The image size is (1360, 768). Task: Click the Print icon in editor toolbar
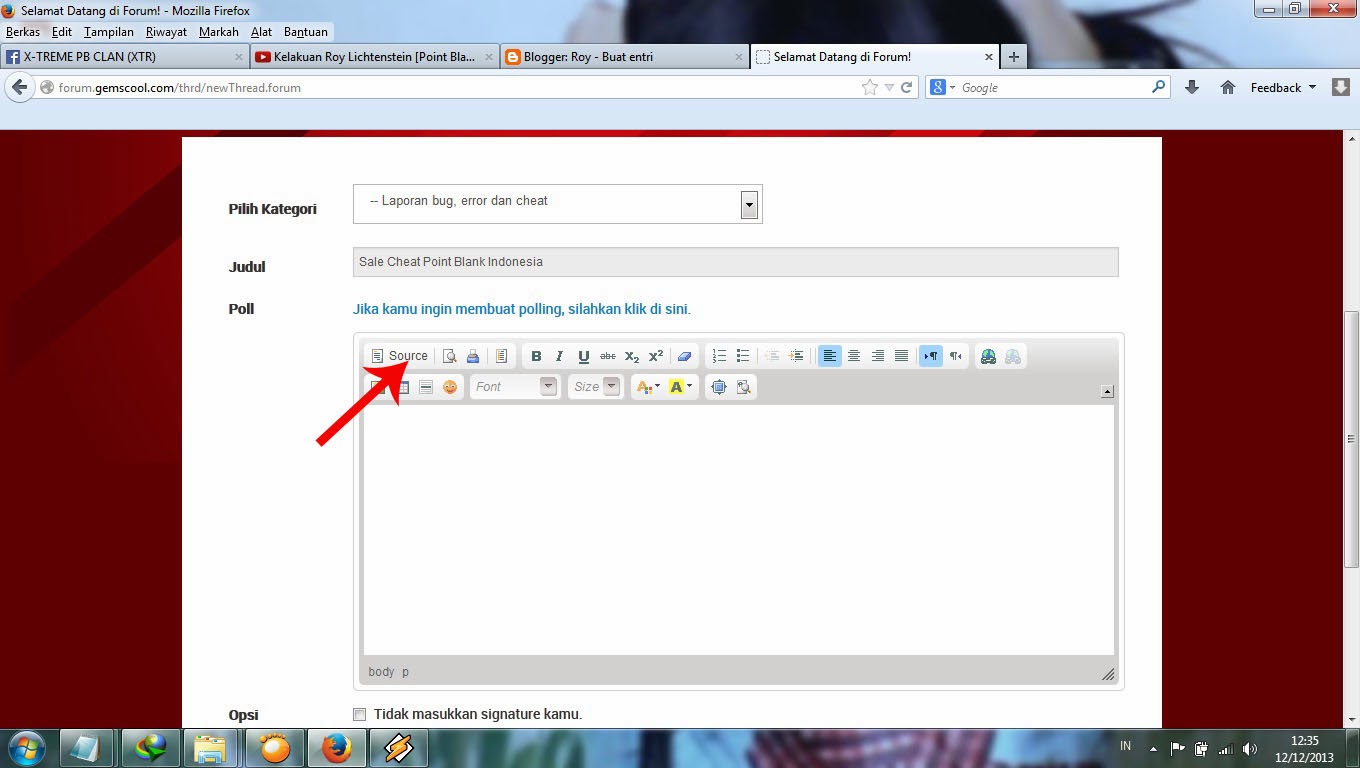[x=473, y=356]
